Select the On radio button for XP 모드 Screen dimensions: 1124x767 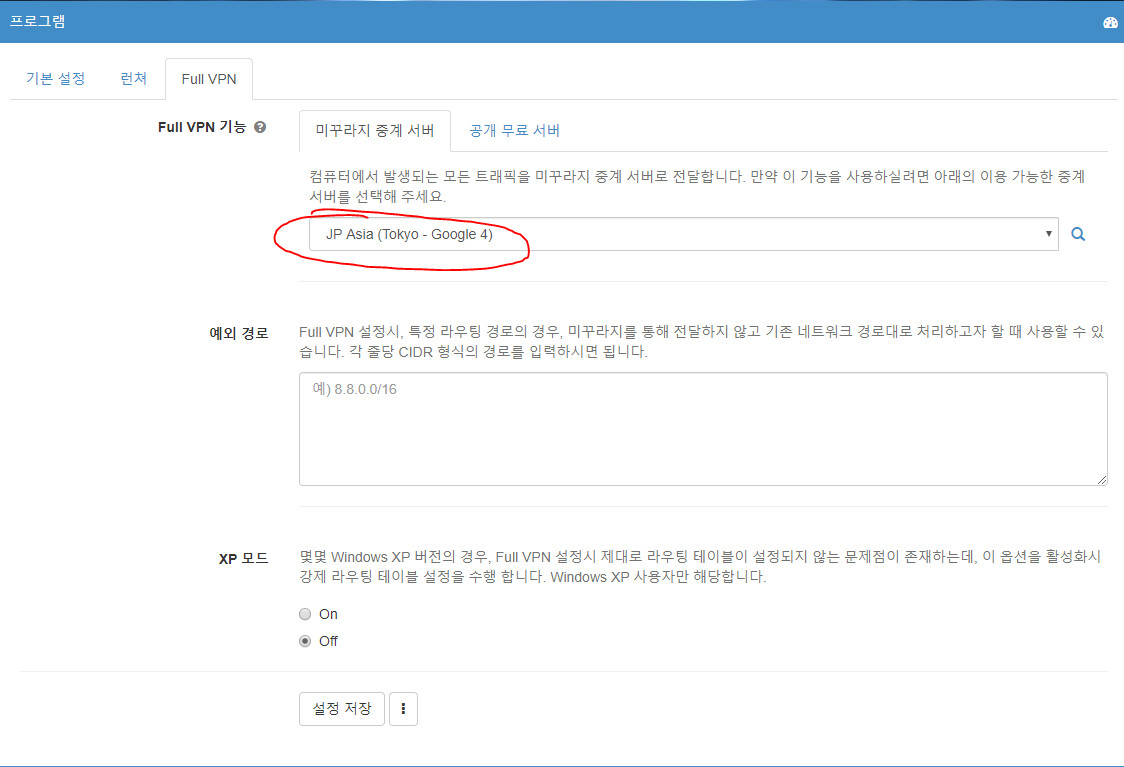point(305,614)
